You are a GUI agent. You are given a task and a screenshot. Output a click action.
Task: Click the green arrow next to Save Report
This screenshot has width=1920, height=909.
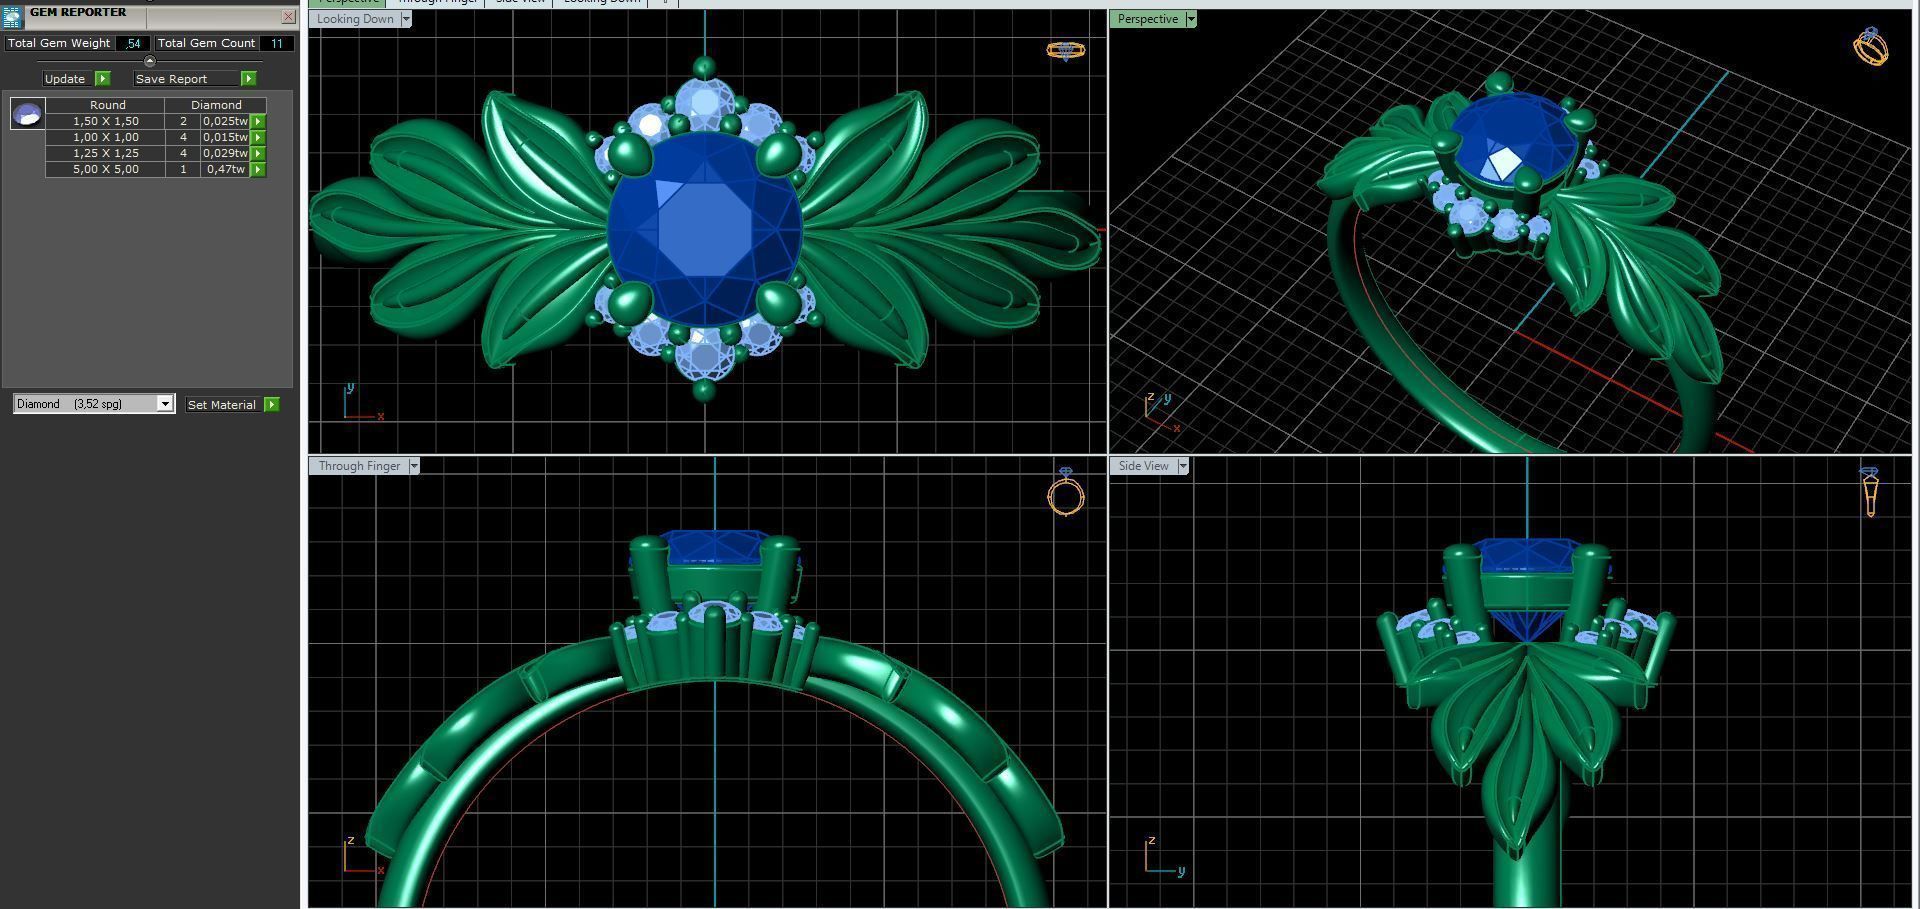pos(249,79)
